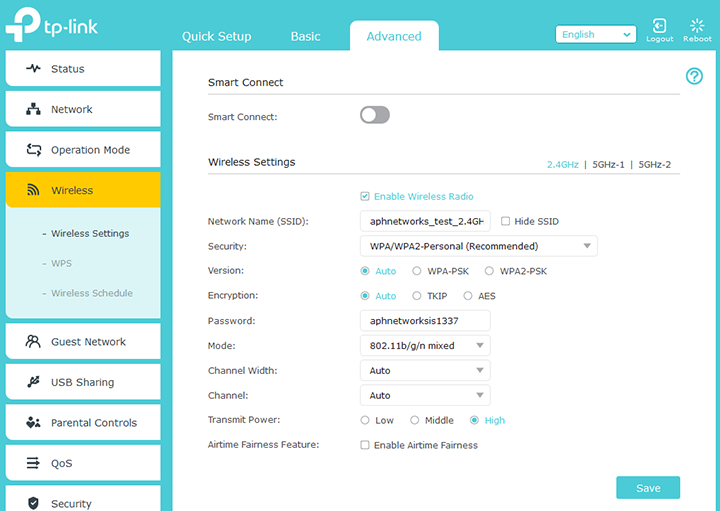The image size is (720, 511).
Task: Click the Password input field
Action: 424,321
